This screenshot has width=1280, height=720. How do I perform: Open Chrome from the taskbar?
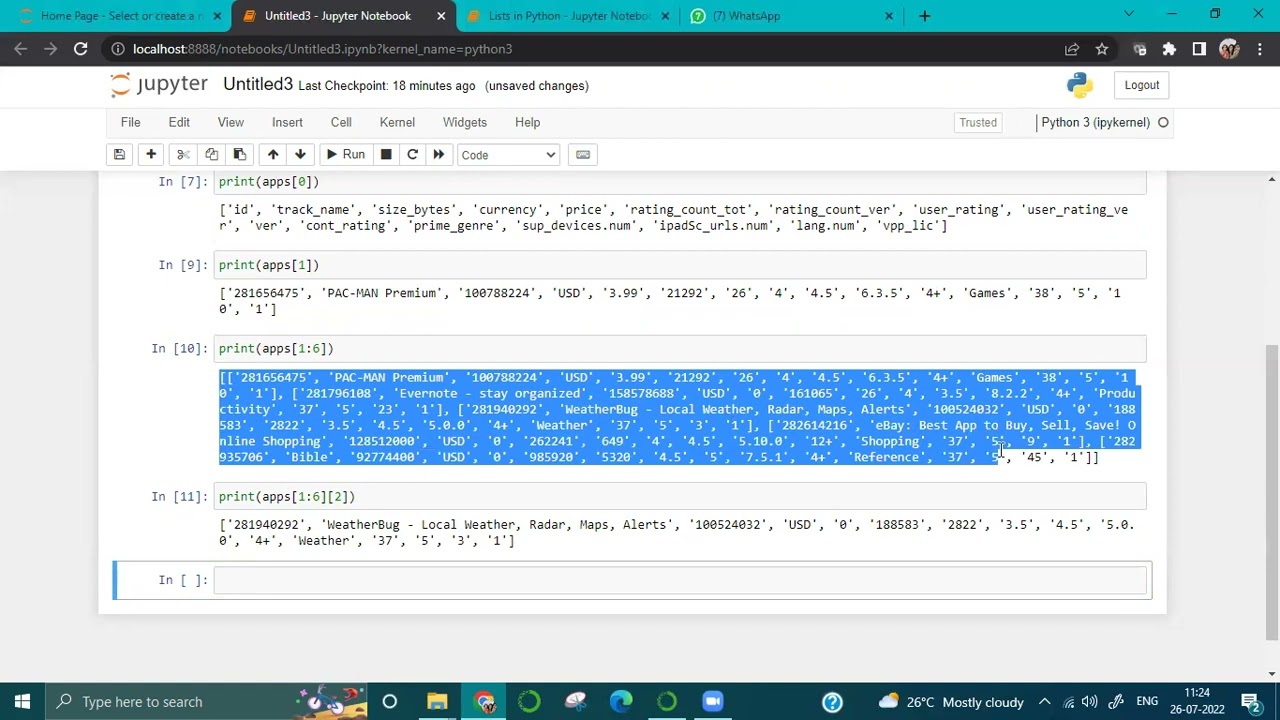[484, 701]
